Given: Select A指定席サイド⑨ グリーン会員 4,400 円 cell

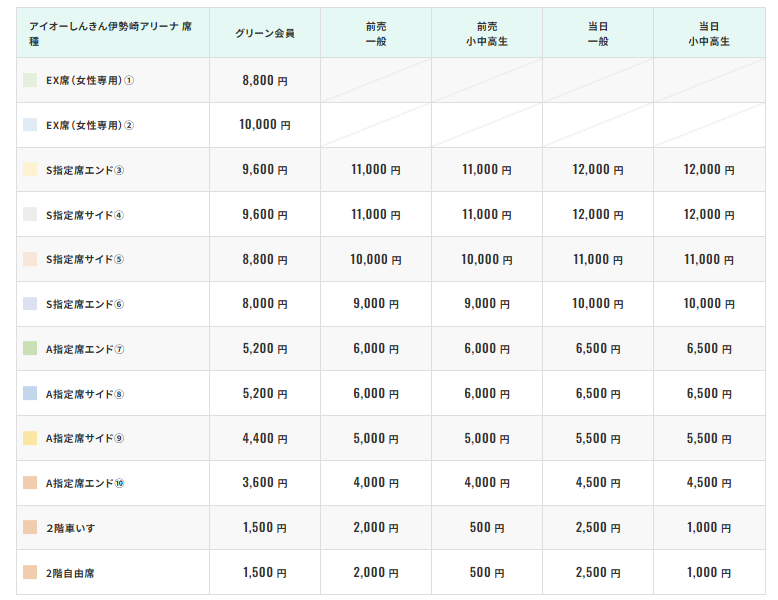Looking at the screenshot, I should click(x=264, y=438).
